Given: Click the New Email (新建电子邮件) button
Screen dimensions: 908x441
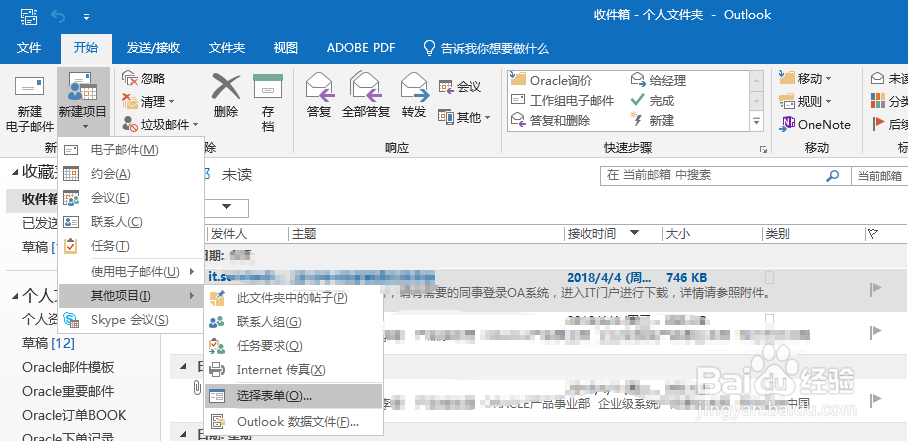Looking at the screenshot, I should click(x=29, y=102).
